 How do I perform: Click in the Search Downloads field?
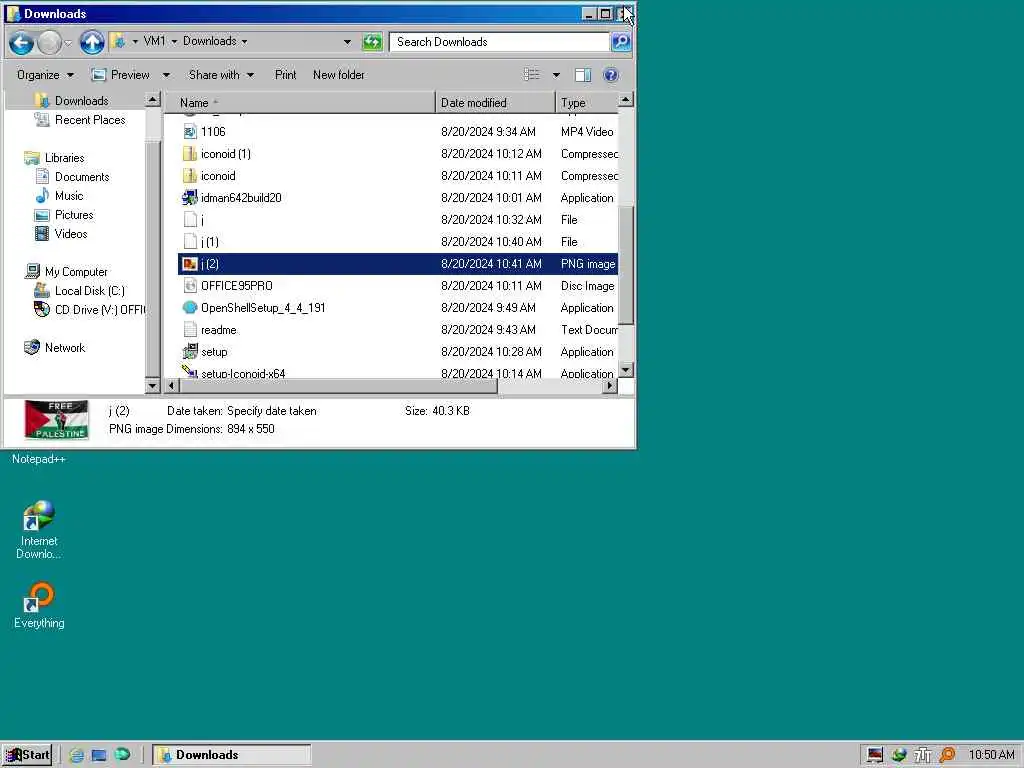[x=499, y=42]
